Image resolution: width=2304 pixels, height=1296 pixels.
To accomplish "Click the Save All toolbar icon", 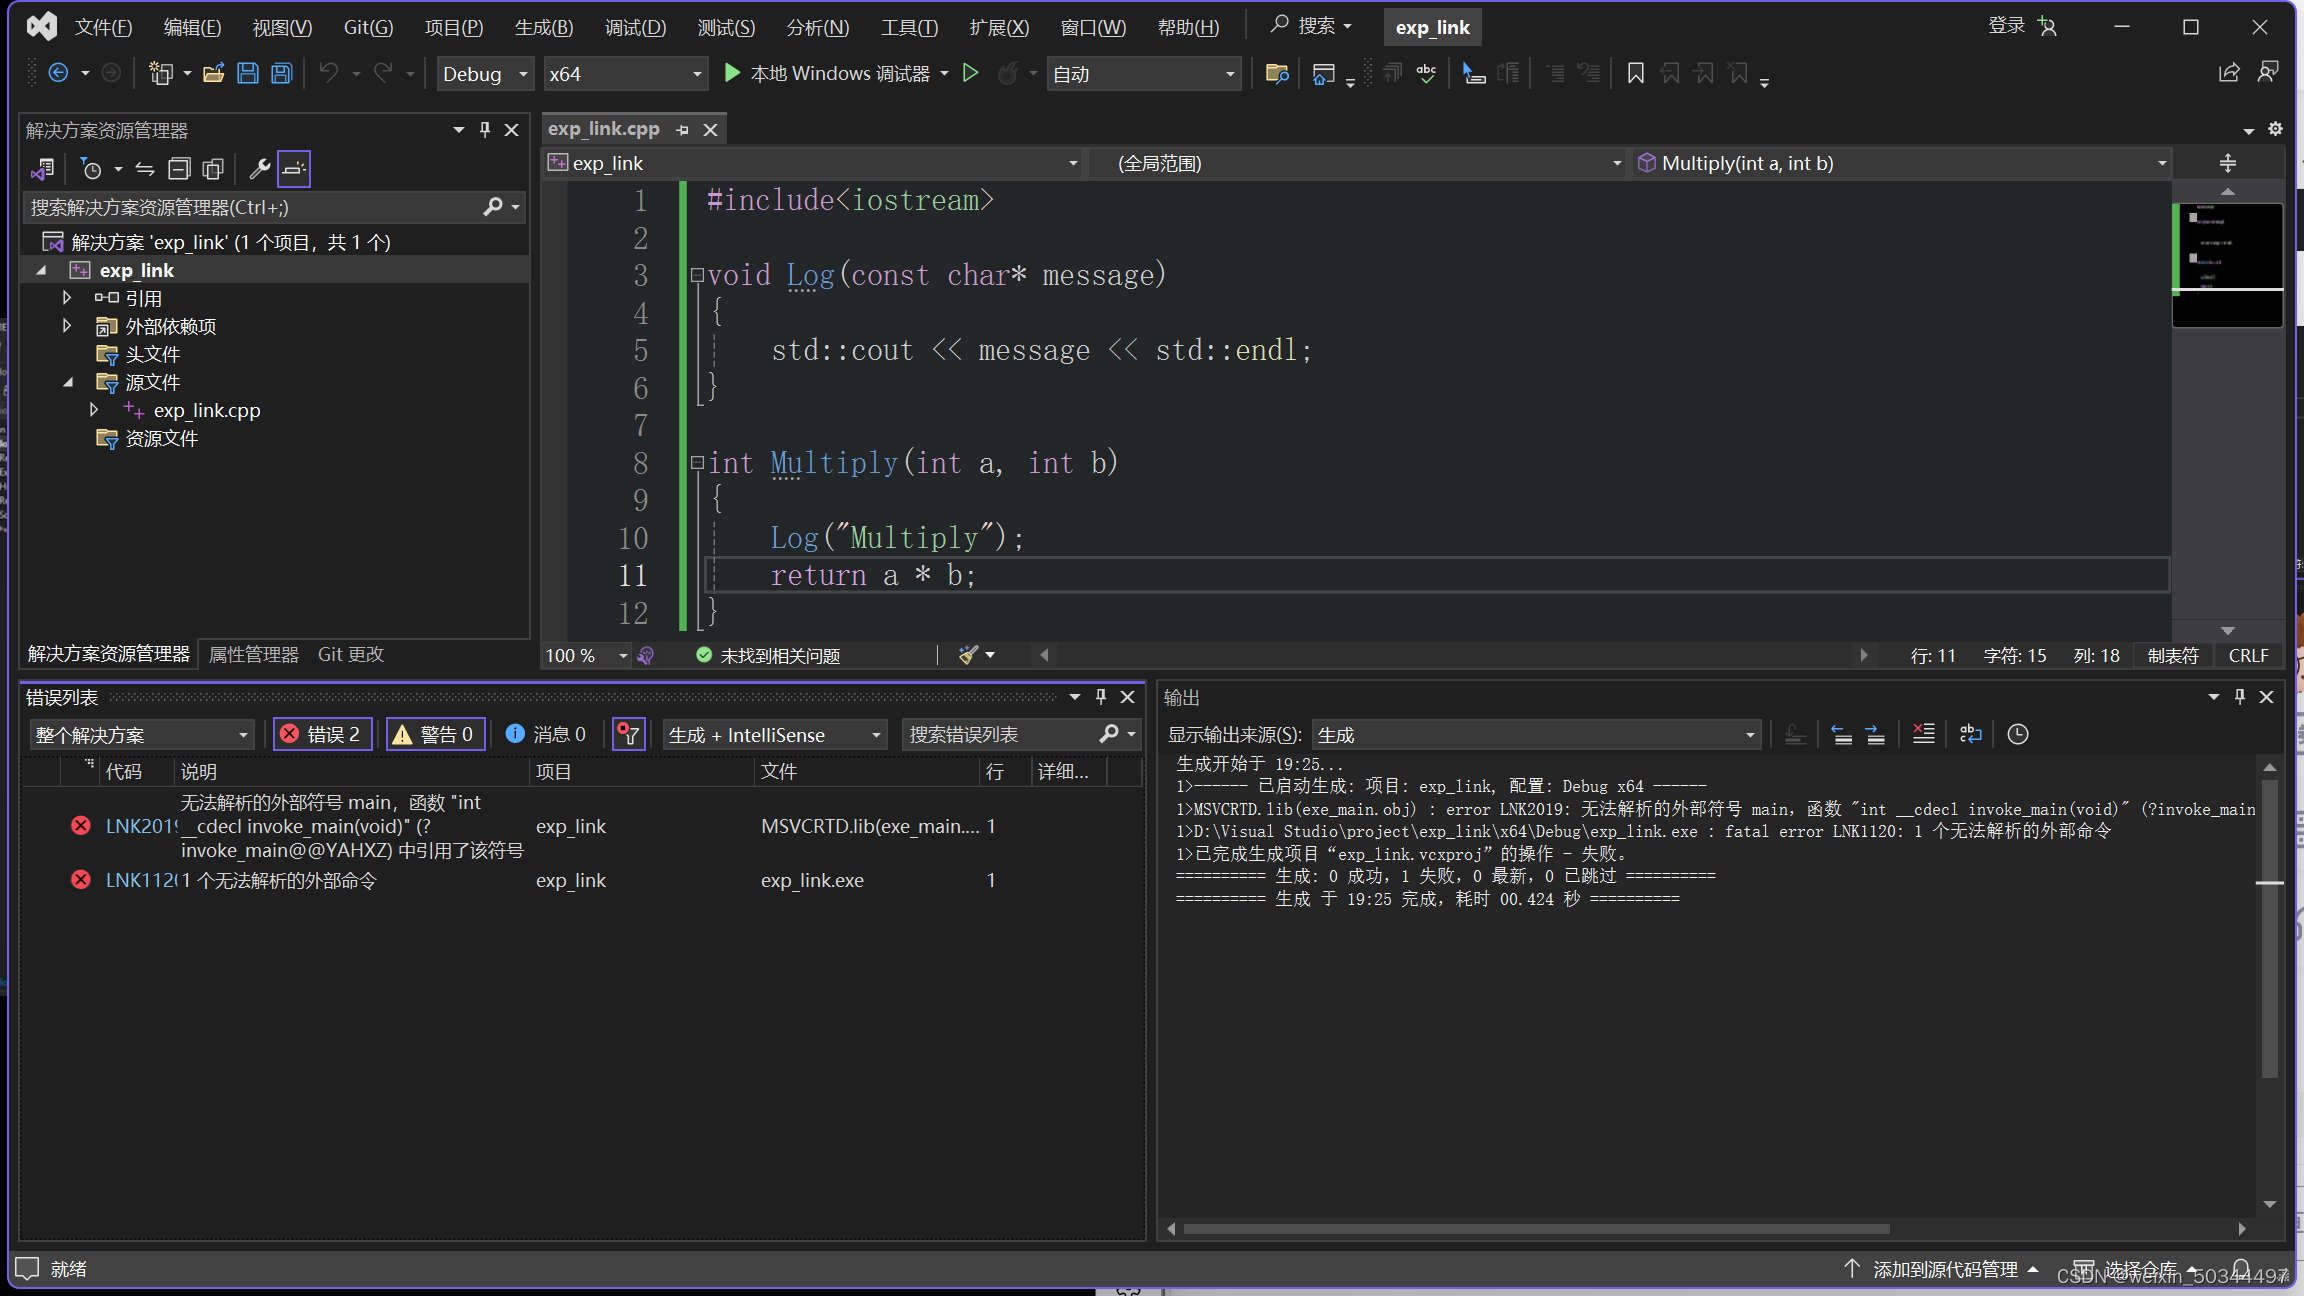I will tap(282, 73).
